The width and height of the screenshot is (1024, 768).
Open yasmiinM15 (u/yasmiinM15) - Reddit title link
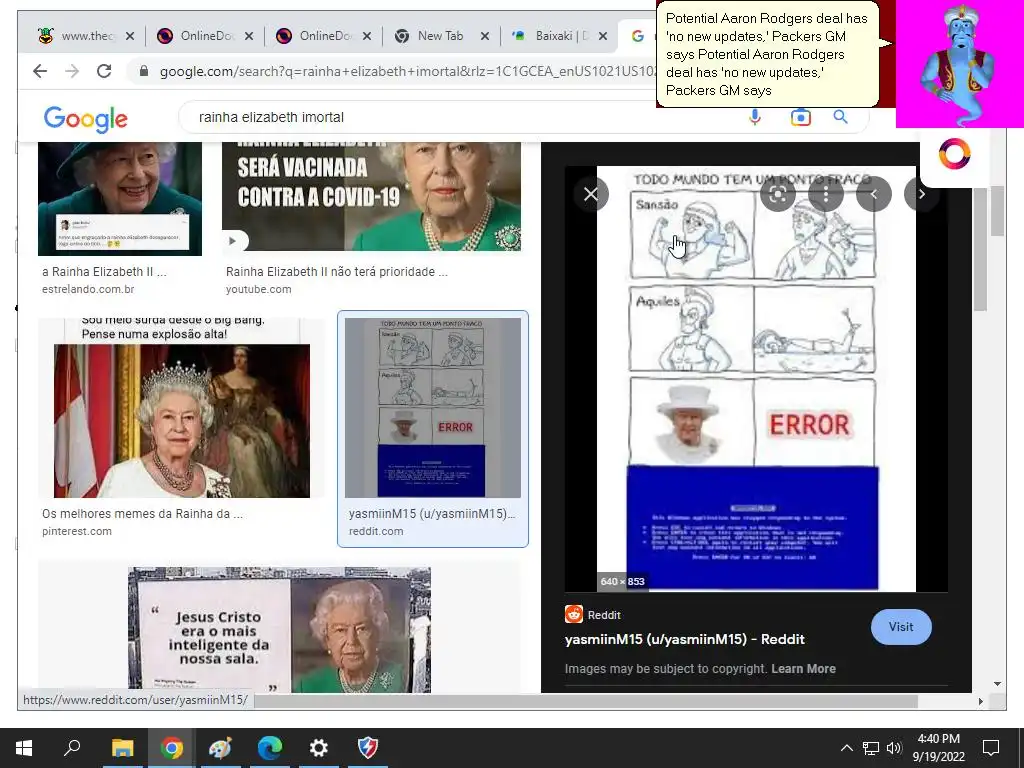684,639
